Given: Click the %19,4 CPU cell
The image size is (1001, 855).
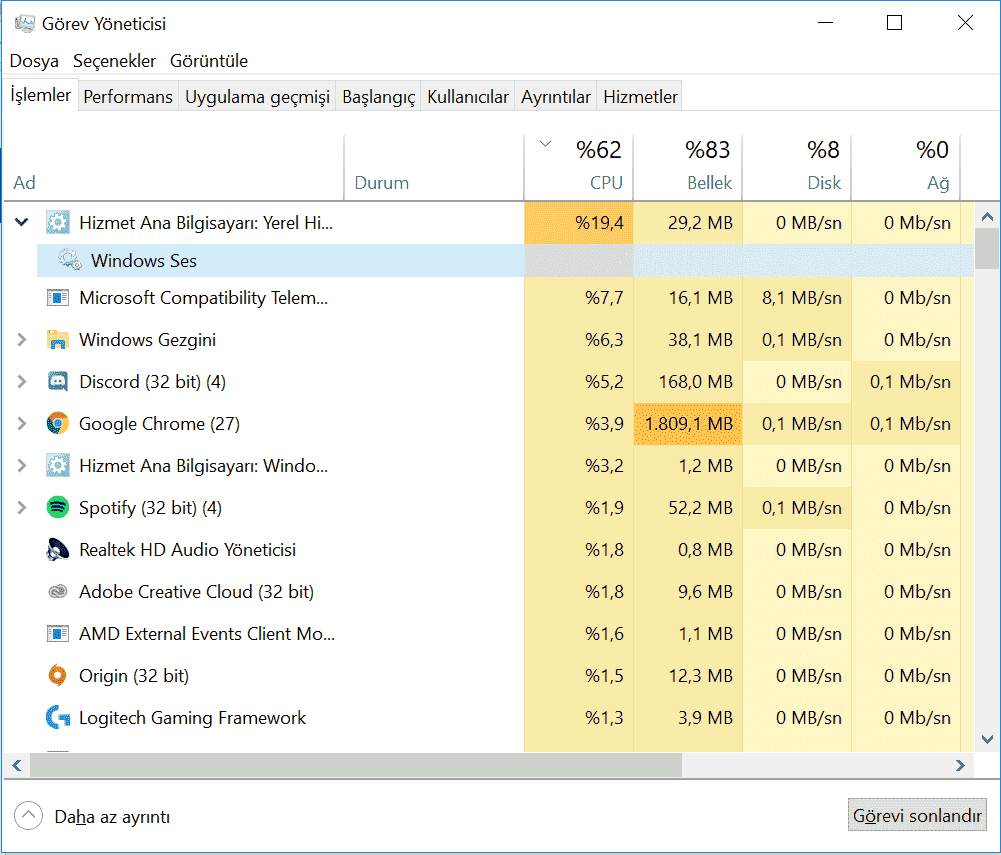Looking at the screenshot, I should coord(579,222).
